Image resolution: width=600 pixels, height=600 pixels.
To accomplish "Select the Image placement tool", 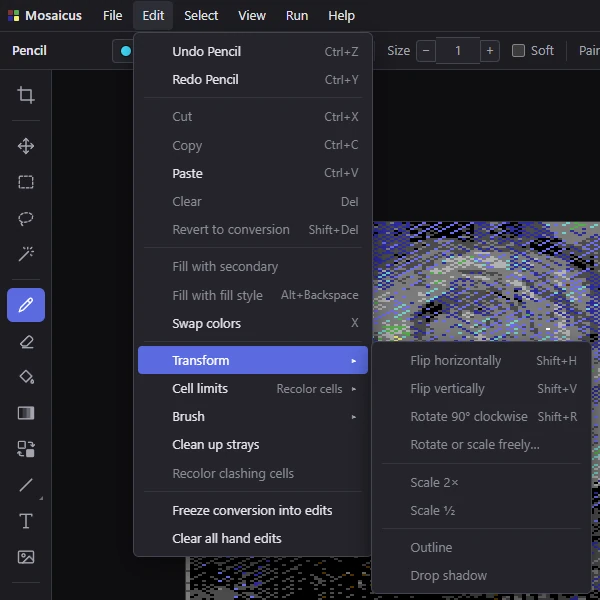I will tap(26, 557).
